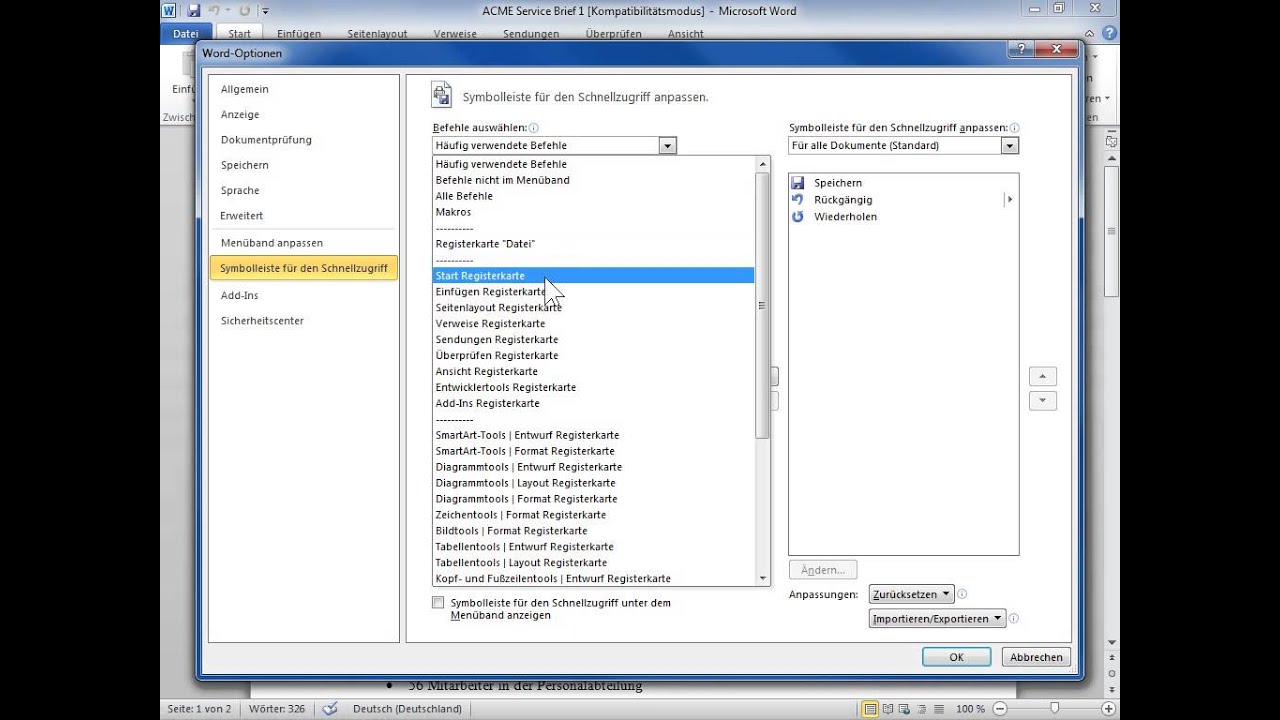Select the Allgemein options category

[245, 89]
